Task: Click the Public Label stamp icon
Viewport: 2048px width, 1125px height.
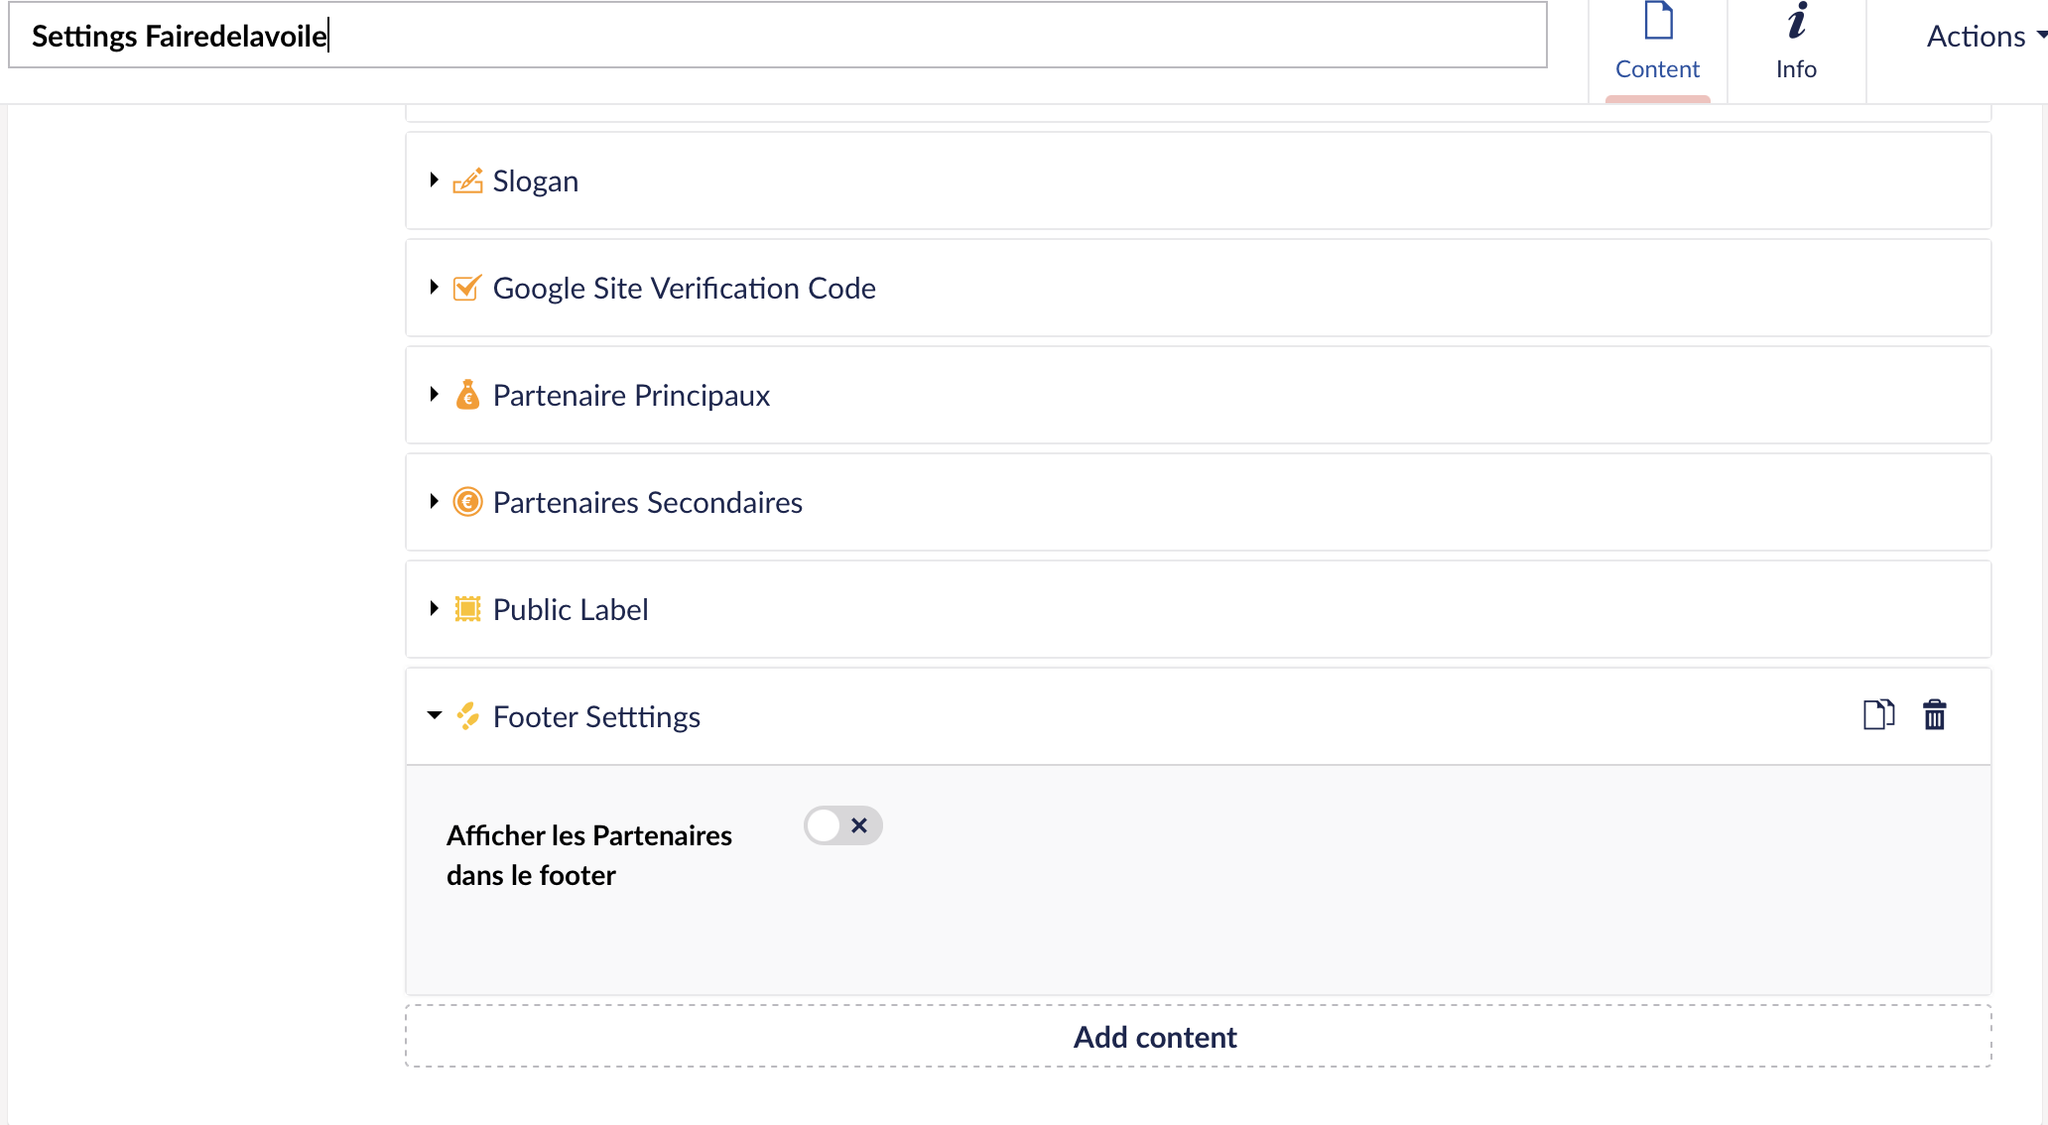Action: tap(467, 609)
